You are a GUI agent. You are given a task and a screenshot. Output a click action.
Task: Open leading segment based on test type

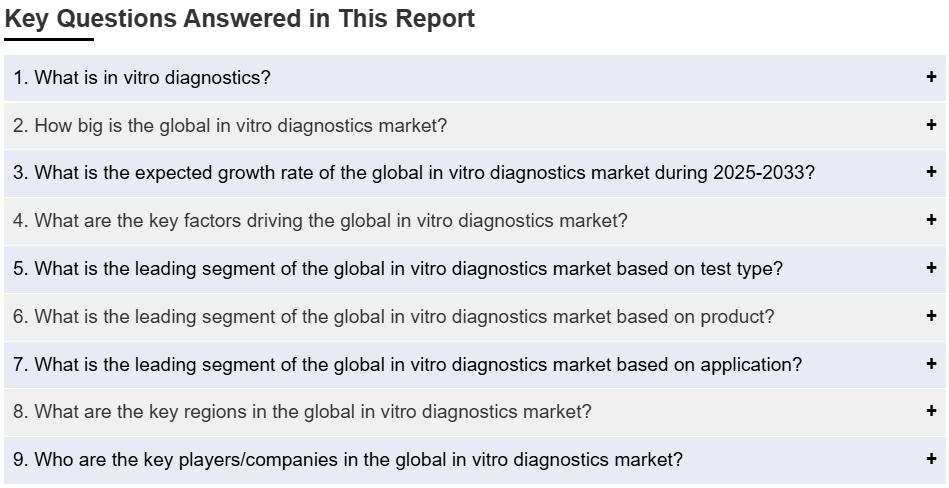tap(474, 269)
